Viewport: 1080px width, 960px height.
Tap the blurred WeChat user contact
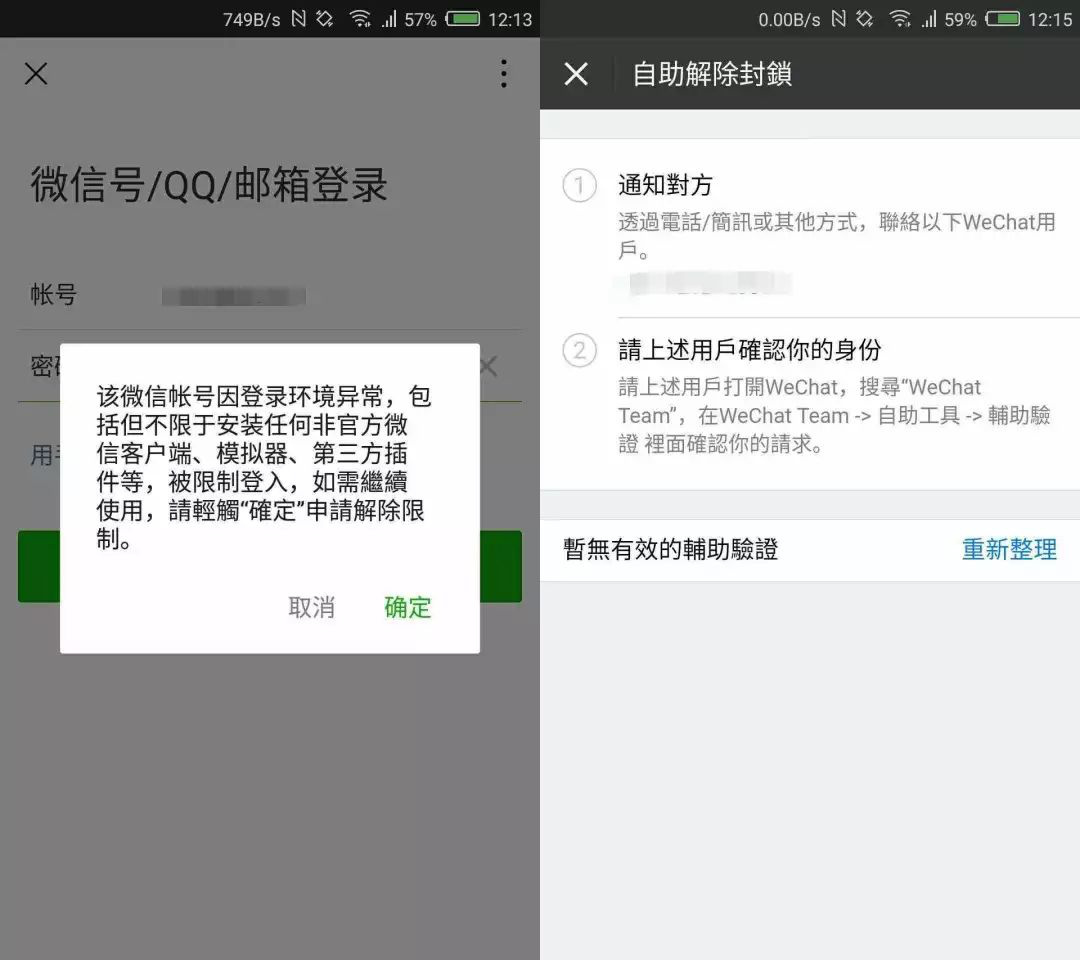[711, 283]
